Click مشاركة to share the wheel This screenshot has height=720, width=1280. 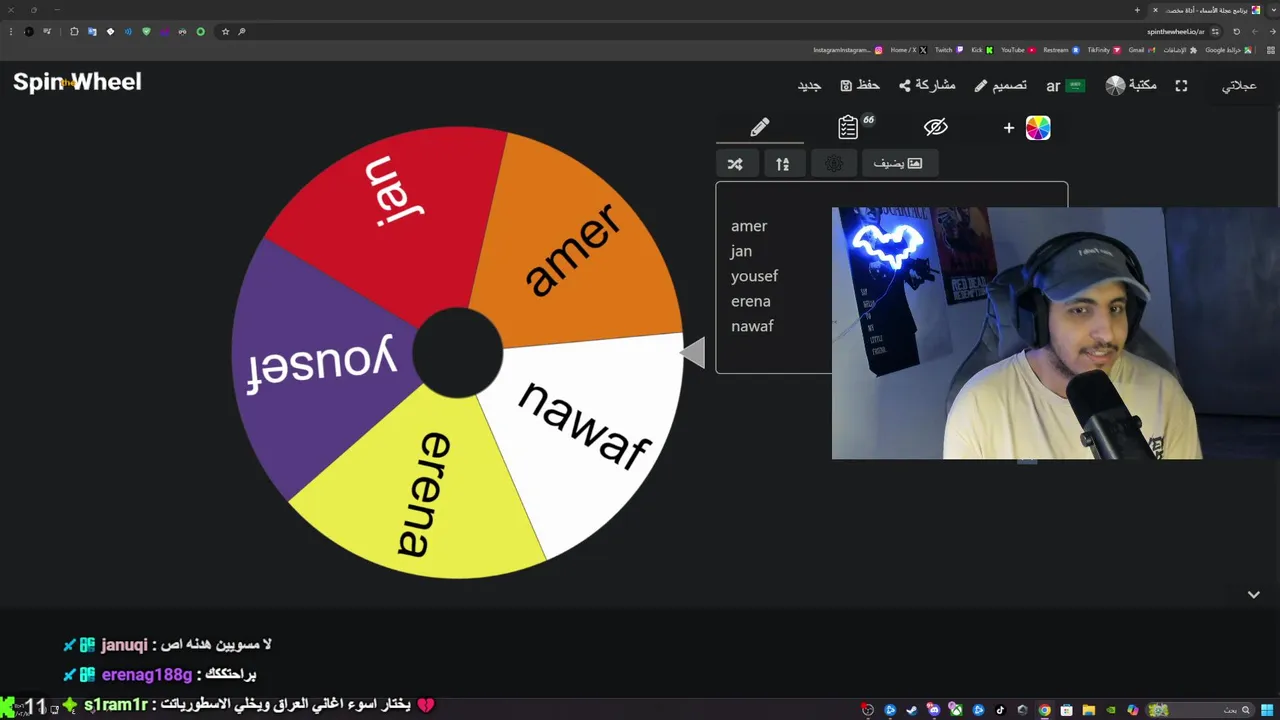pyautogui.click(x=927, y=85)
